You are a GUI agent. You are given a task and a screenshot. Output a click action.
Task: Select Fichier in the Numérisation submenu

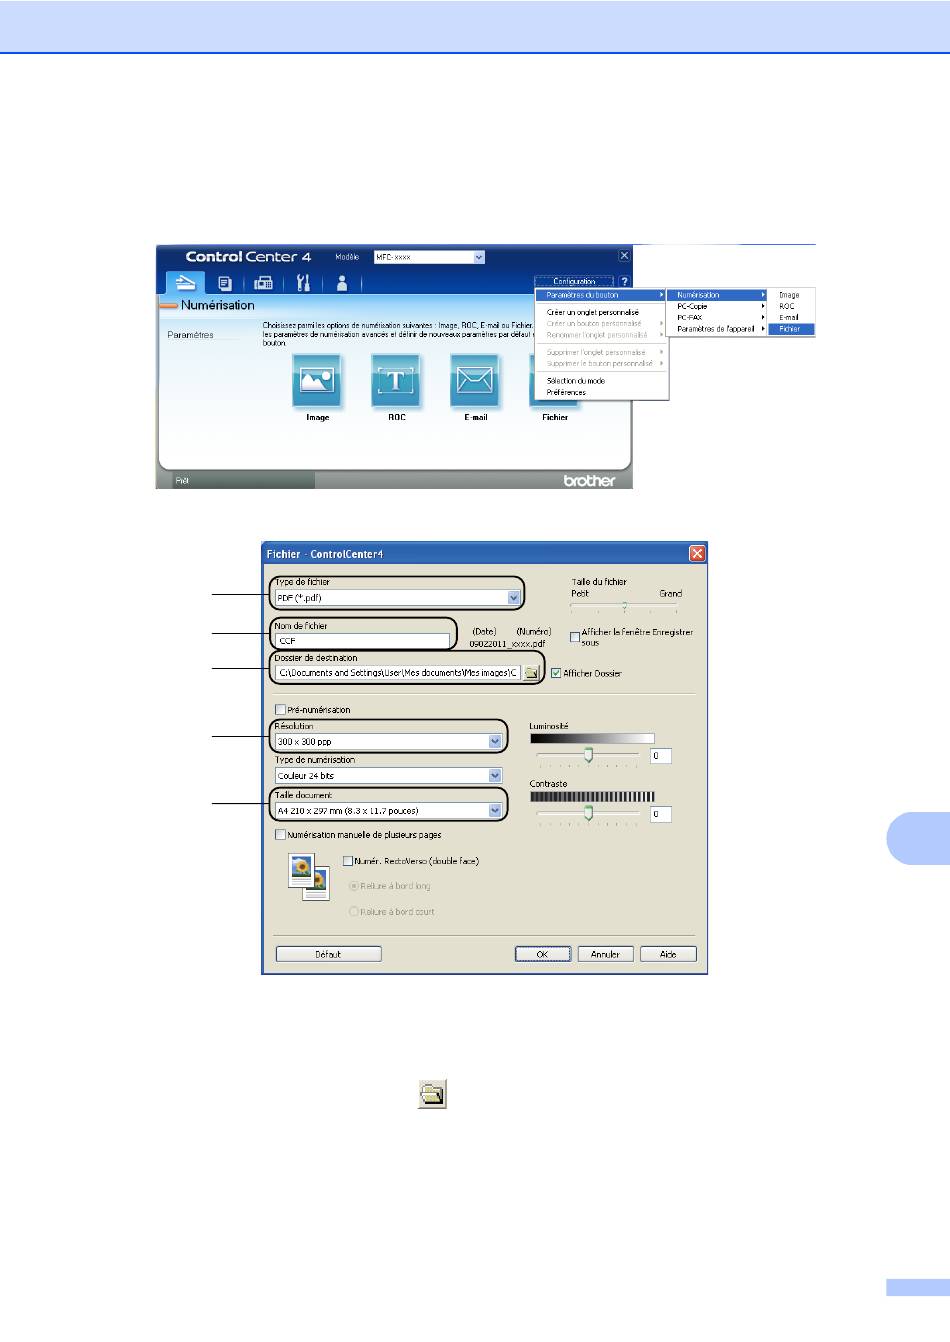pos(790,329)
